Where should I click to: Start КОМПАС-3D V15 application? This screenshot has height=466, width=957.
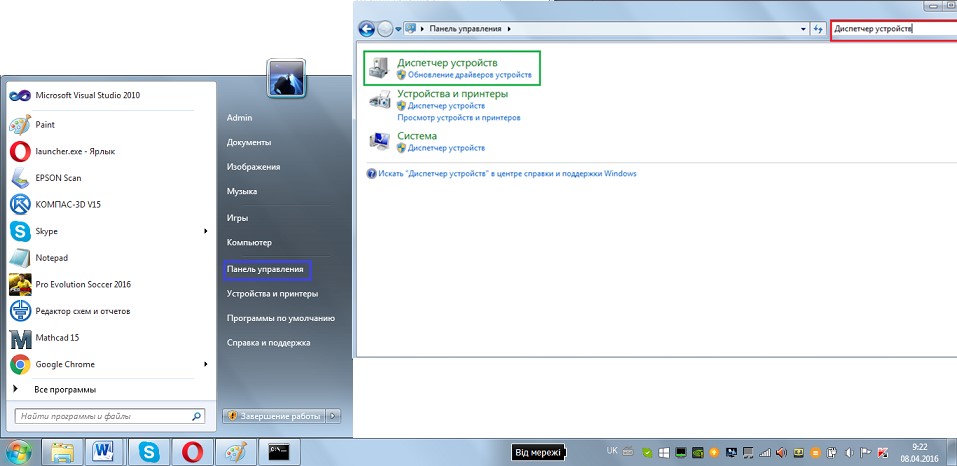68,204
